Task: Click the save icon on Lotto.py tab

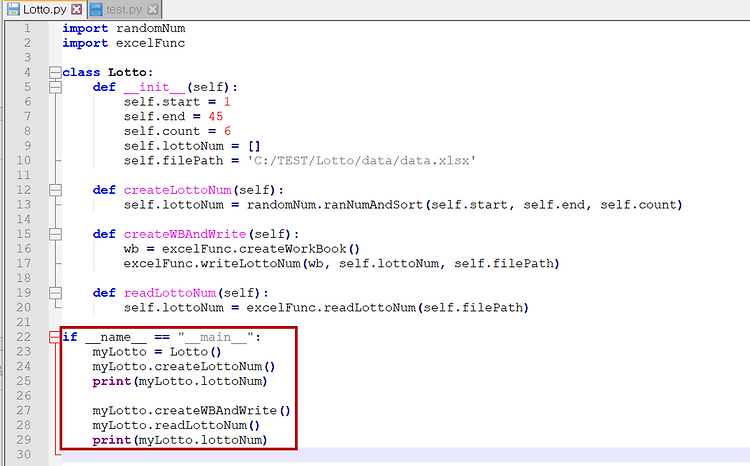Action: coord(13,9)
